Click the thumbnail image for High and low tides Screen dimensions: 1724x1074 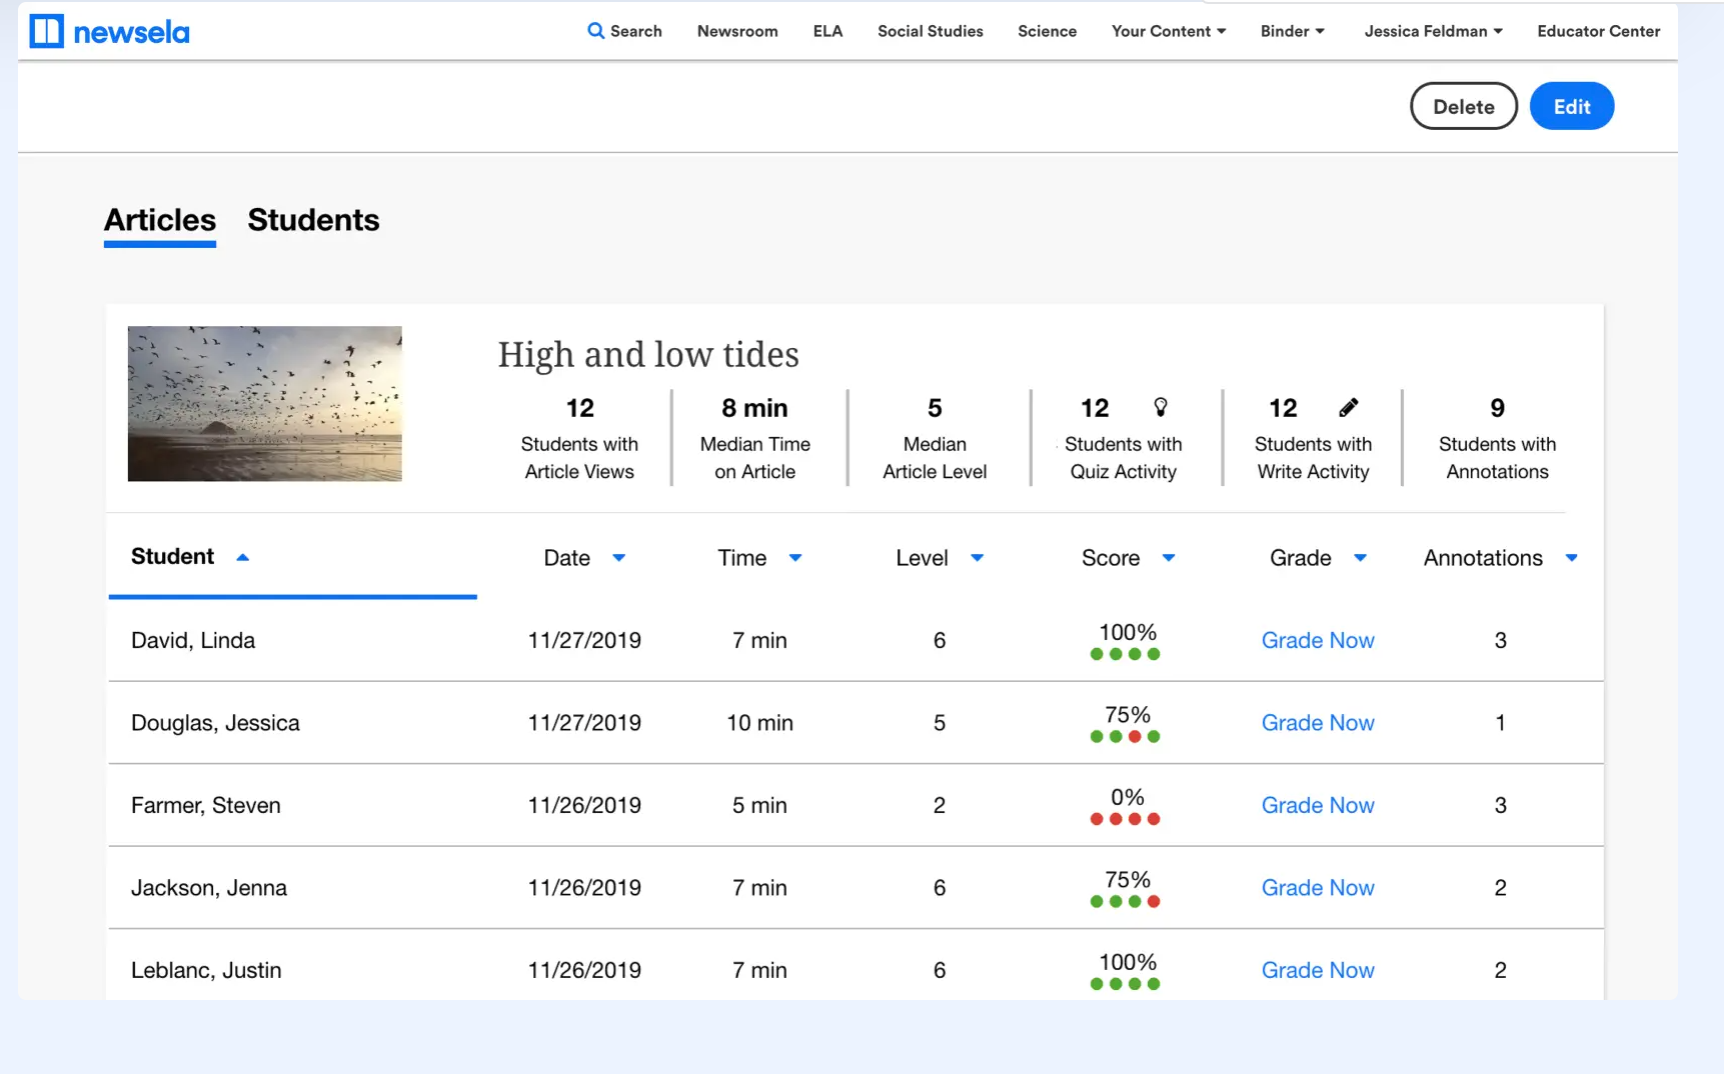coord(264,403)
